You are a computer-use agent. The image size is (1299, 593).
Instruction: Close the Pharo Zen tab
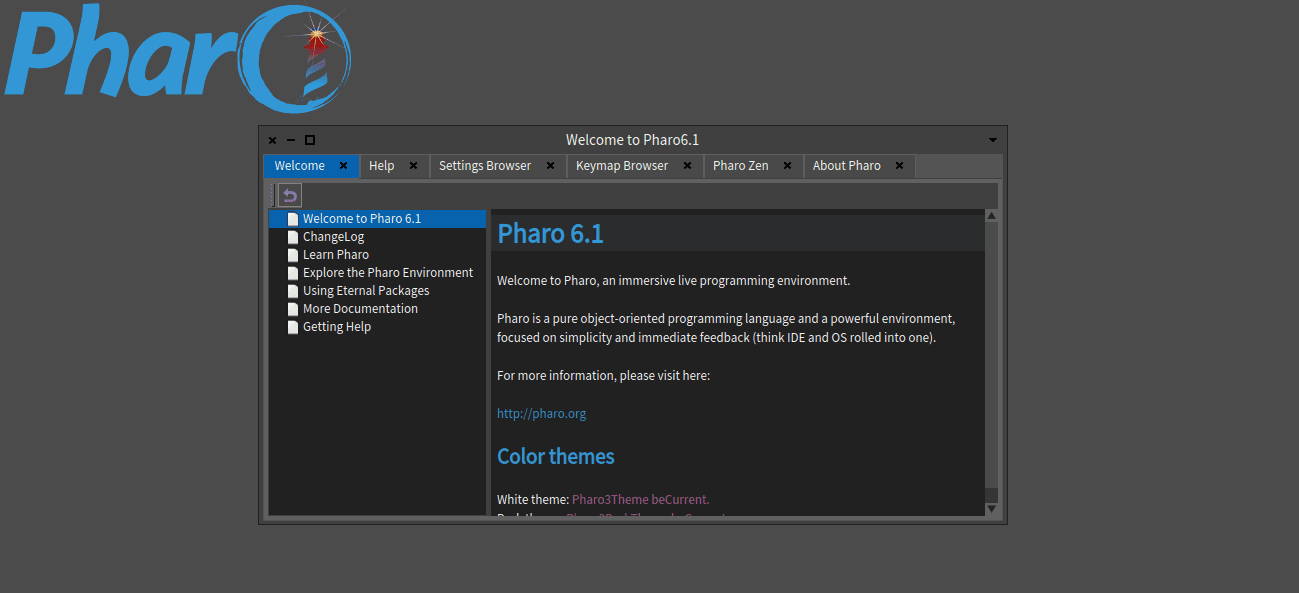coord(786,166)
